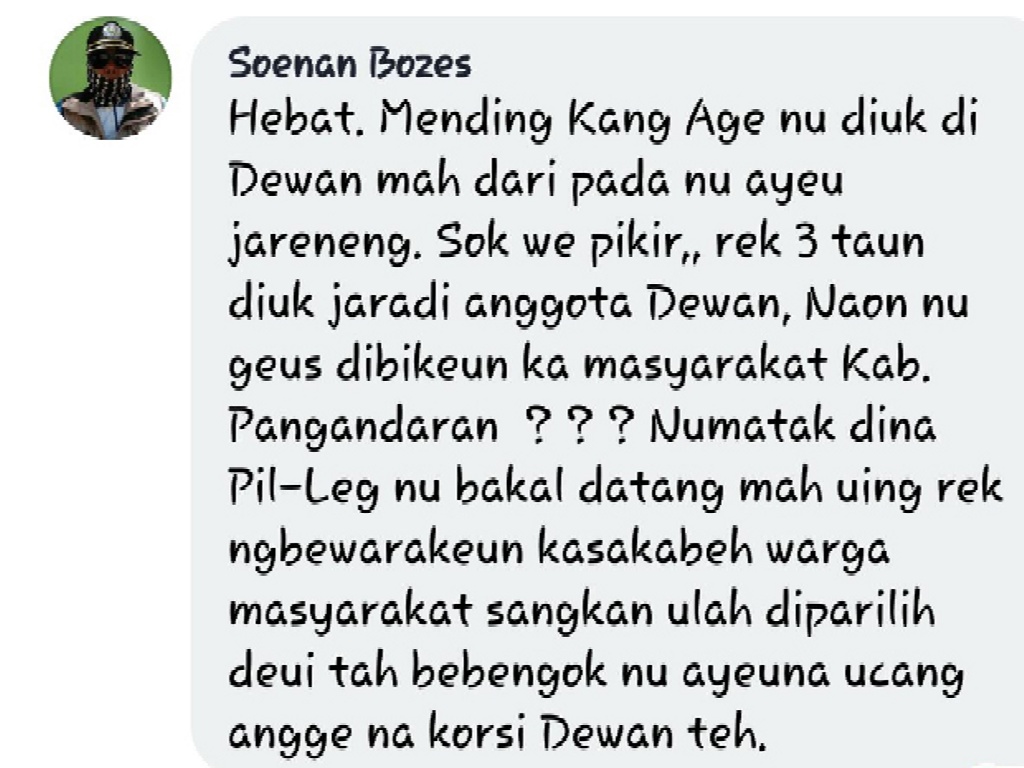Click the word anggota in the comment

pos(549,306)
